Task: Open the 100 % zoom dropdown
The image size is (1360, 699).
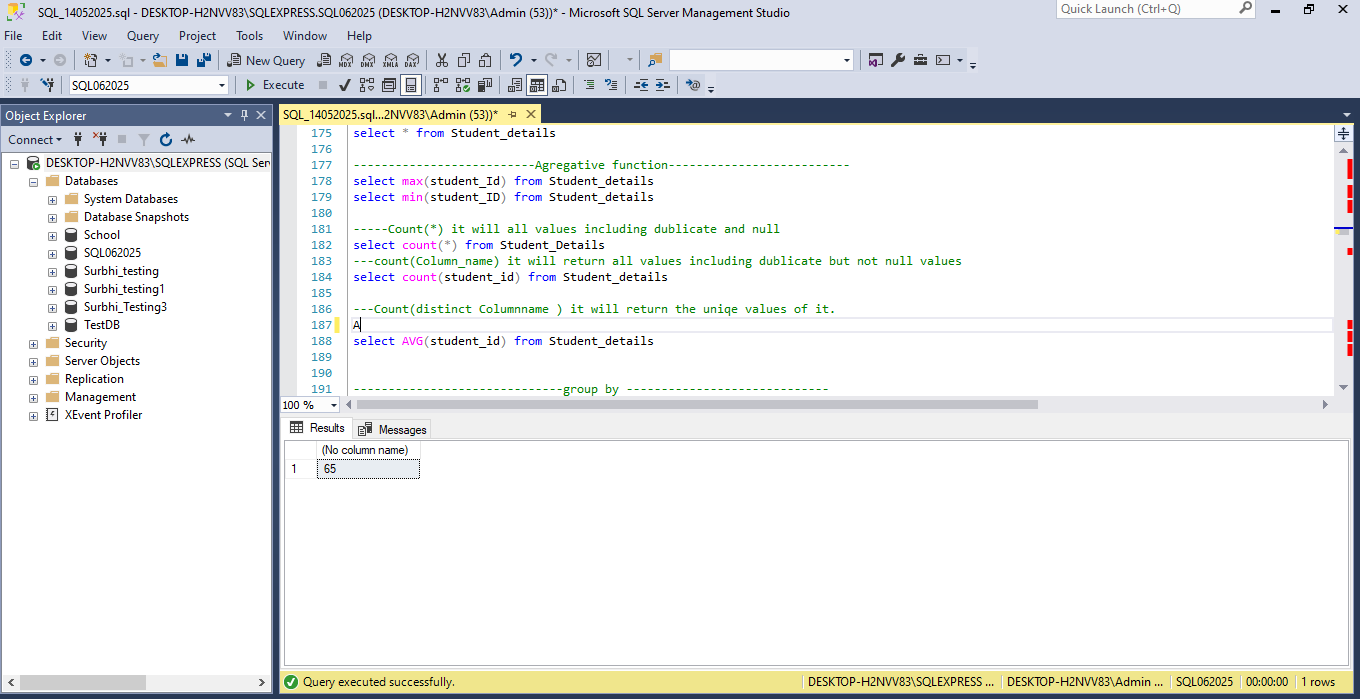Action: [x=334, y=405]
